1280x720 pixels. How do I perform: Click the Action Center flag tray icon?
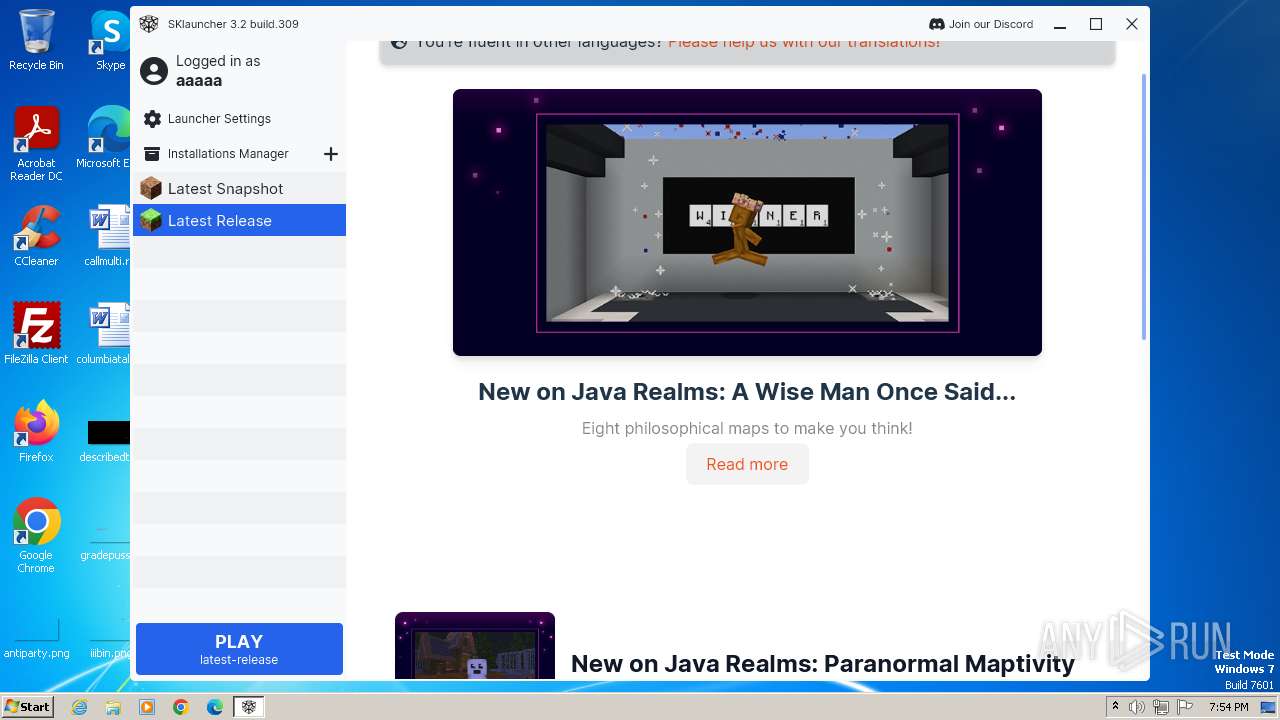(1184, 707)
